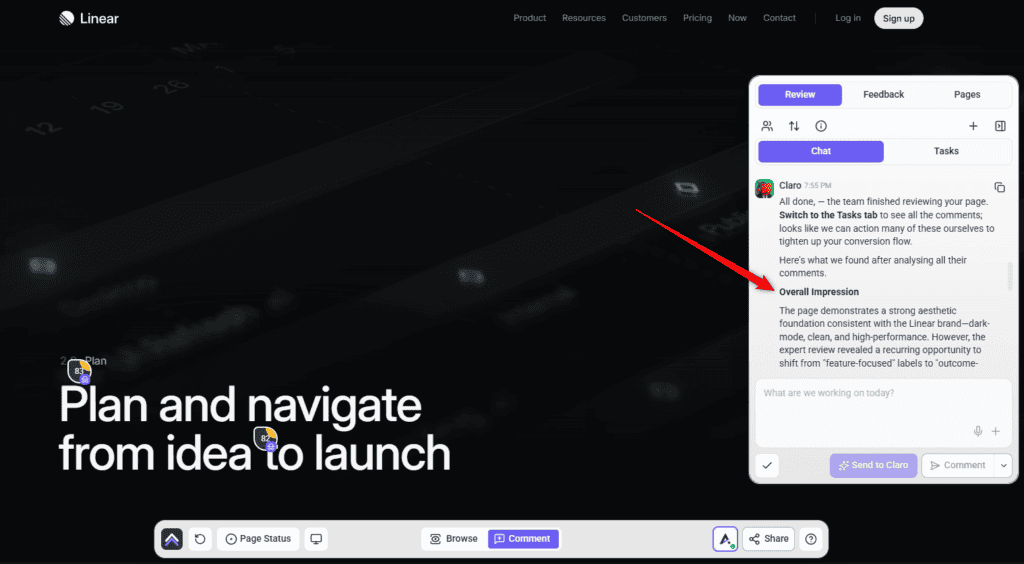Open the monitor device preview icon
The image size is (1024, 564).
[316, 539]
